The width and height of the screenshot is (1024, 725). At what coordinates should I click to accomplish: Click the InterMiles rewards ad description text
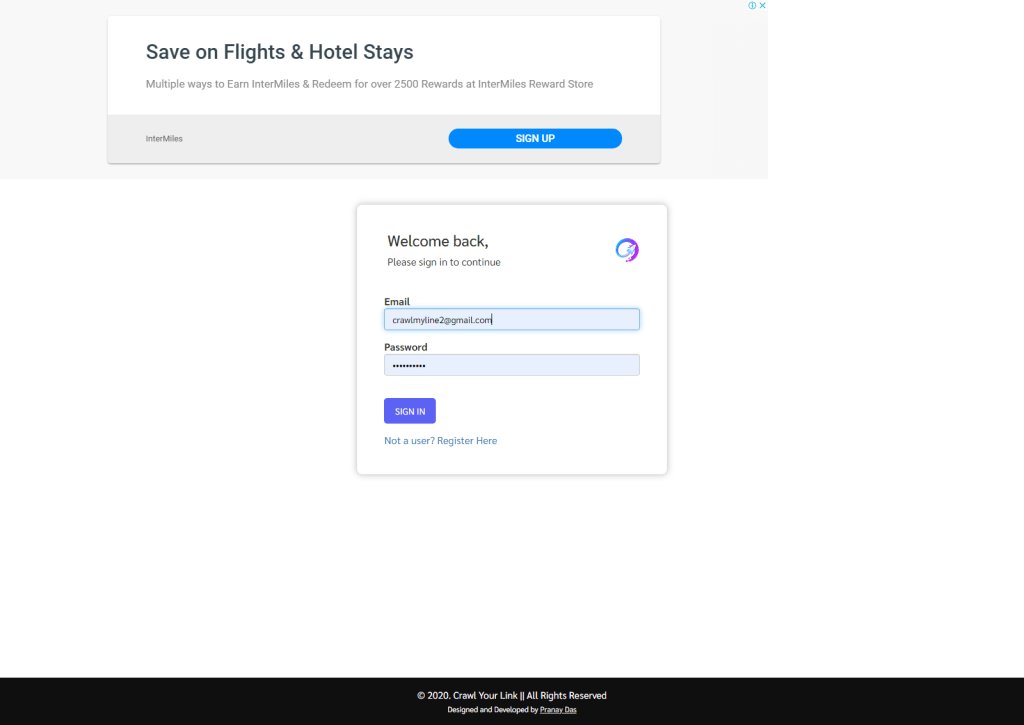(369, 84)
